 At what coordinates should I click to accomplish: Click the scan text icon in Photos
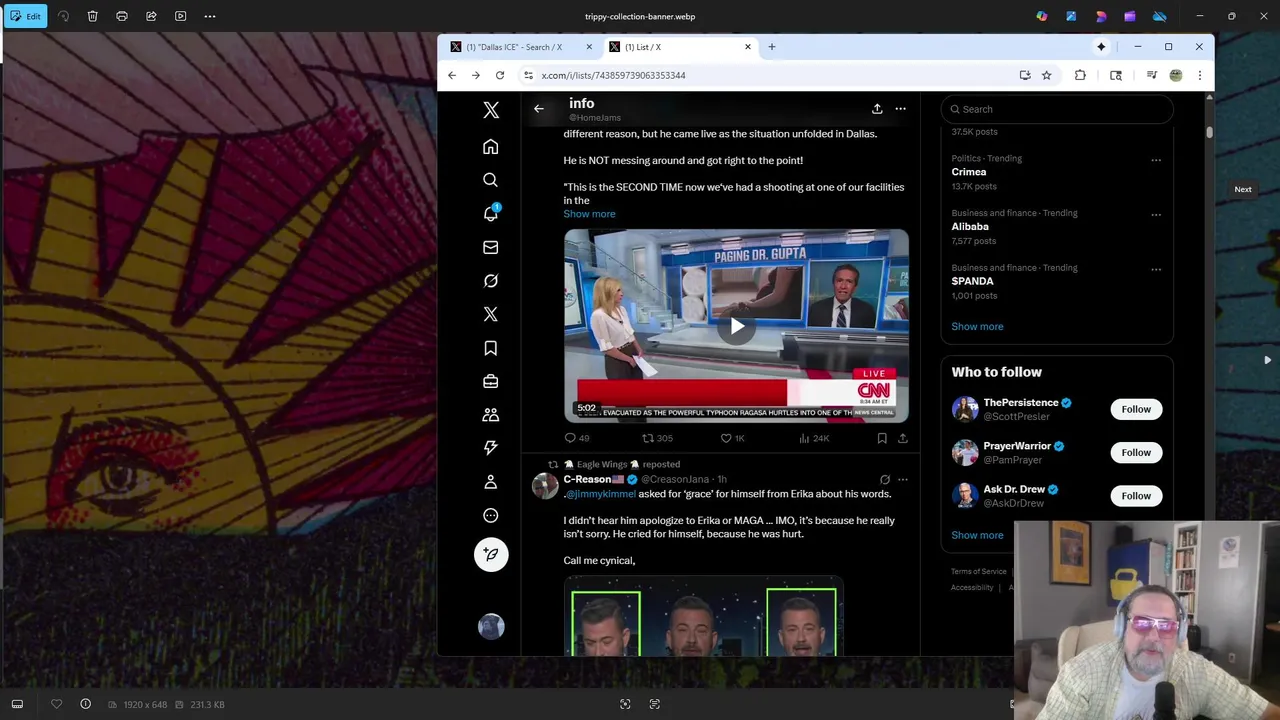point(655,704)
